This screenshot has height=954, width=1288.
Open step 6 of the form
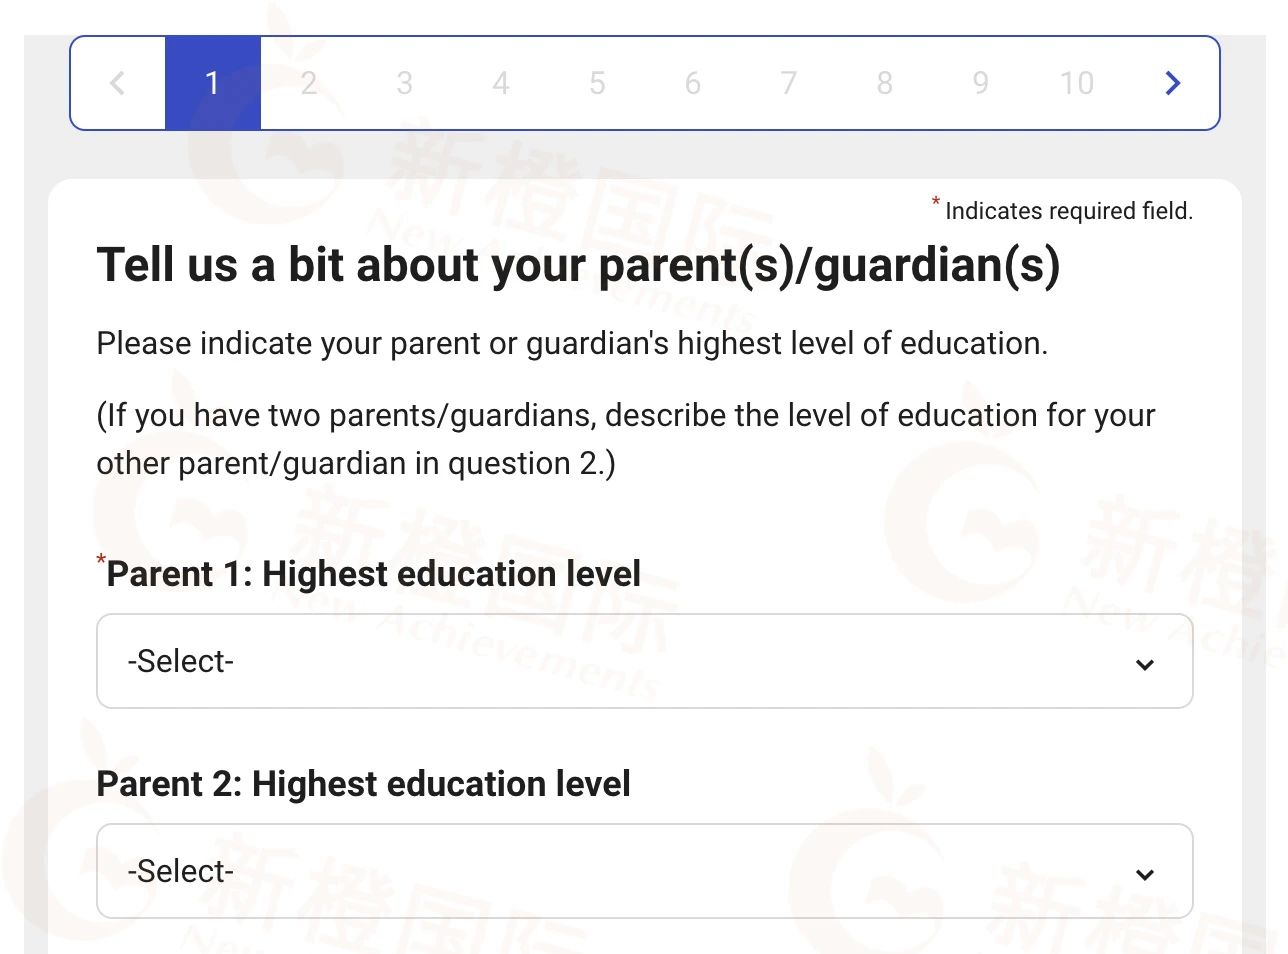(693, 83)
